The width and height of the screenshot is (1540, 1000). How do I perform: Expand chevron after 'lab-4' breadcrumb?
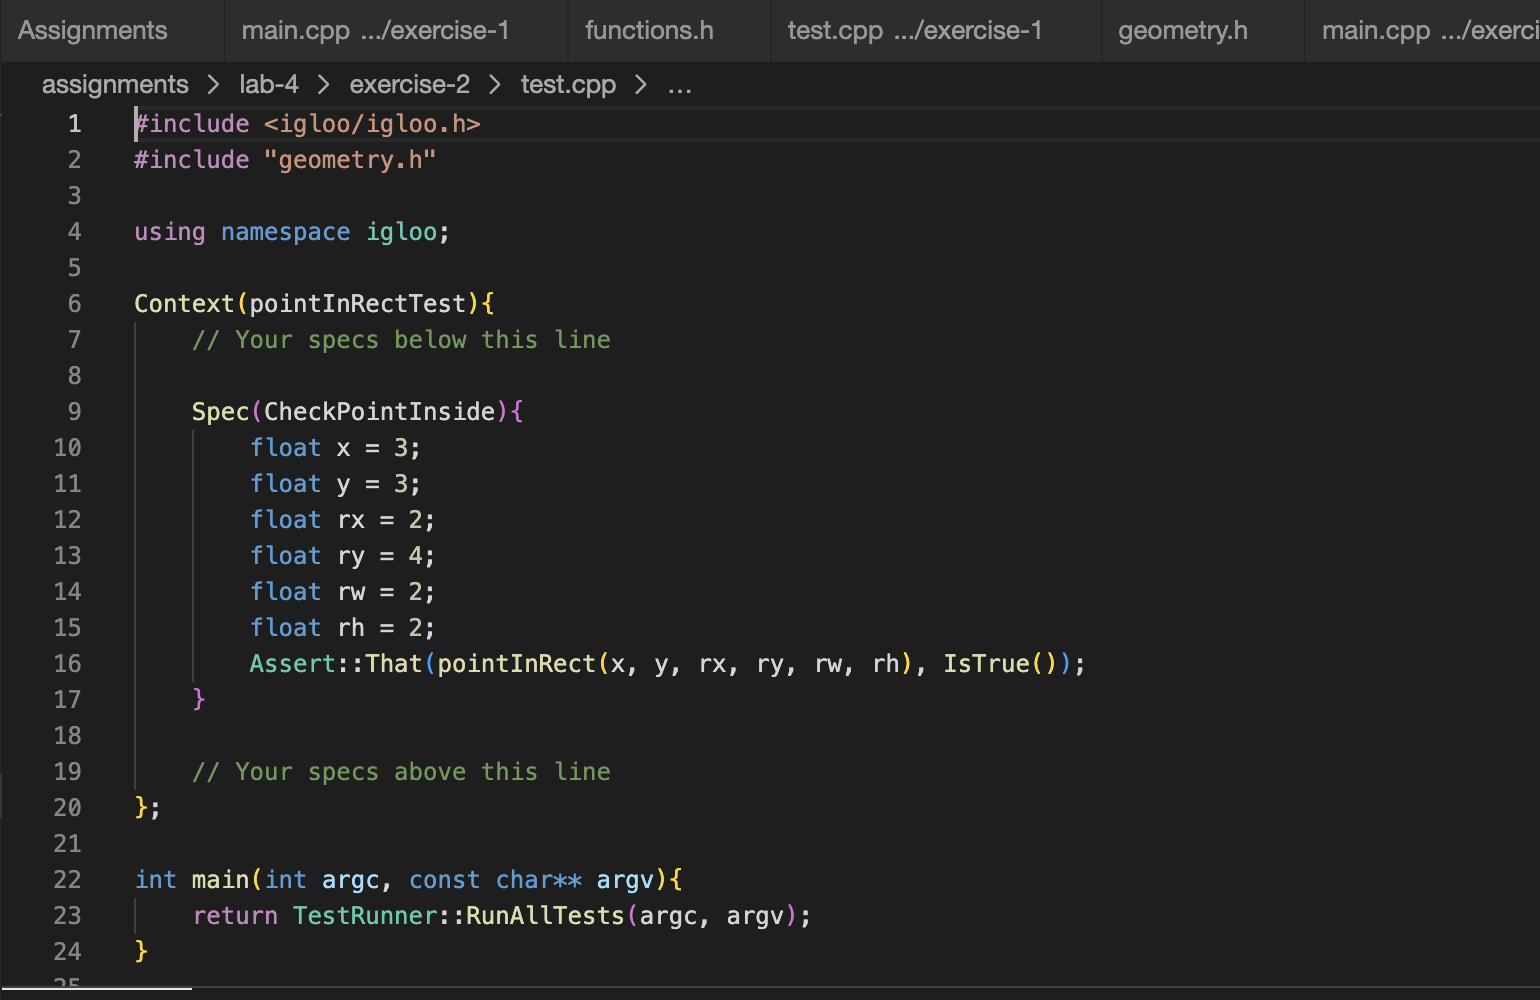(324, 85)
